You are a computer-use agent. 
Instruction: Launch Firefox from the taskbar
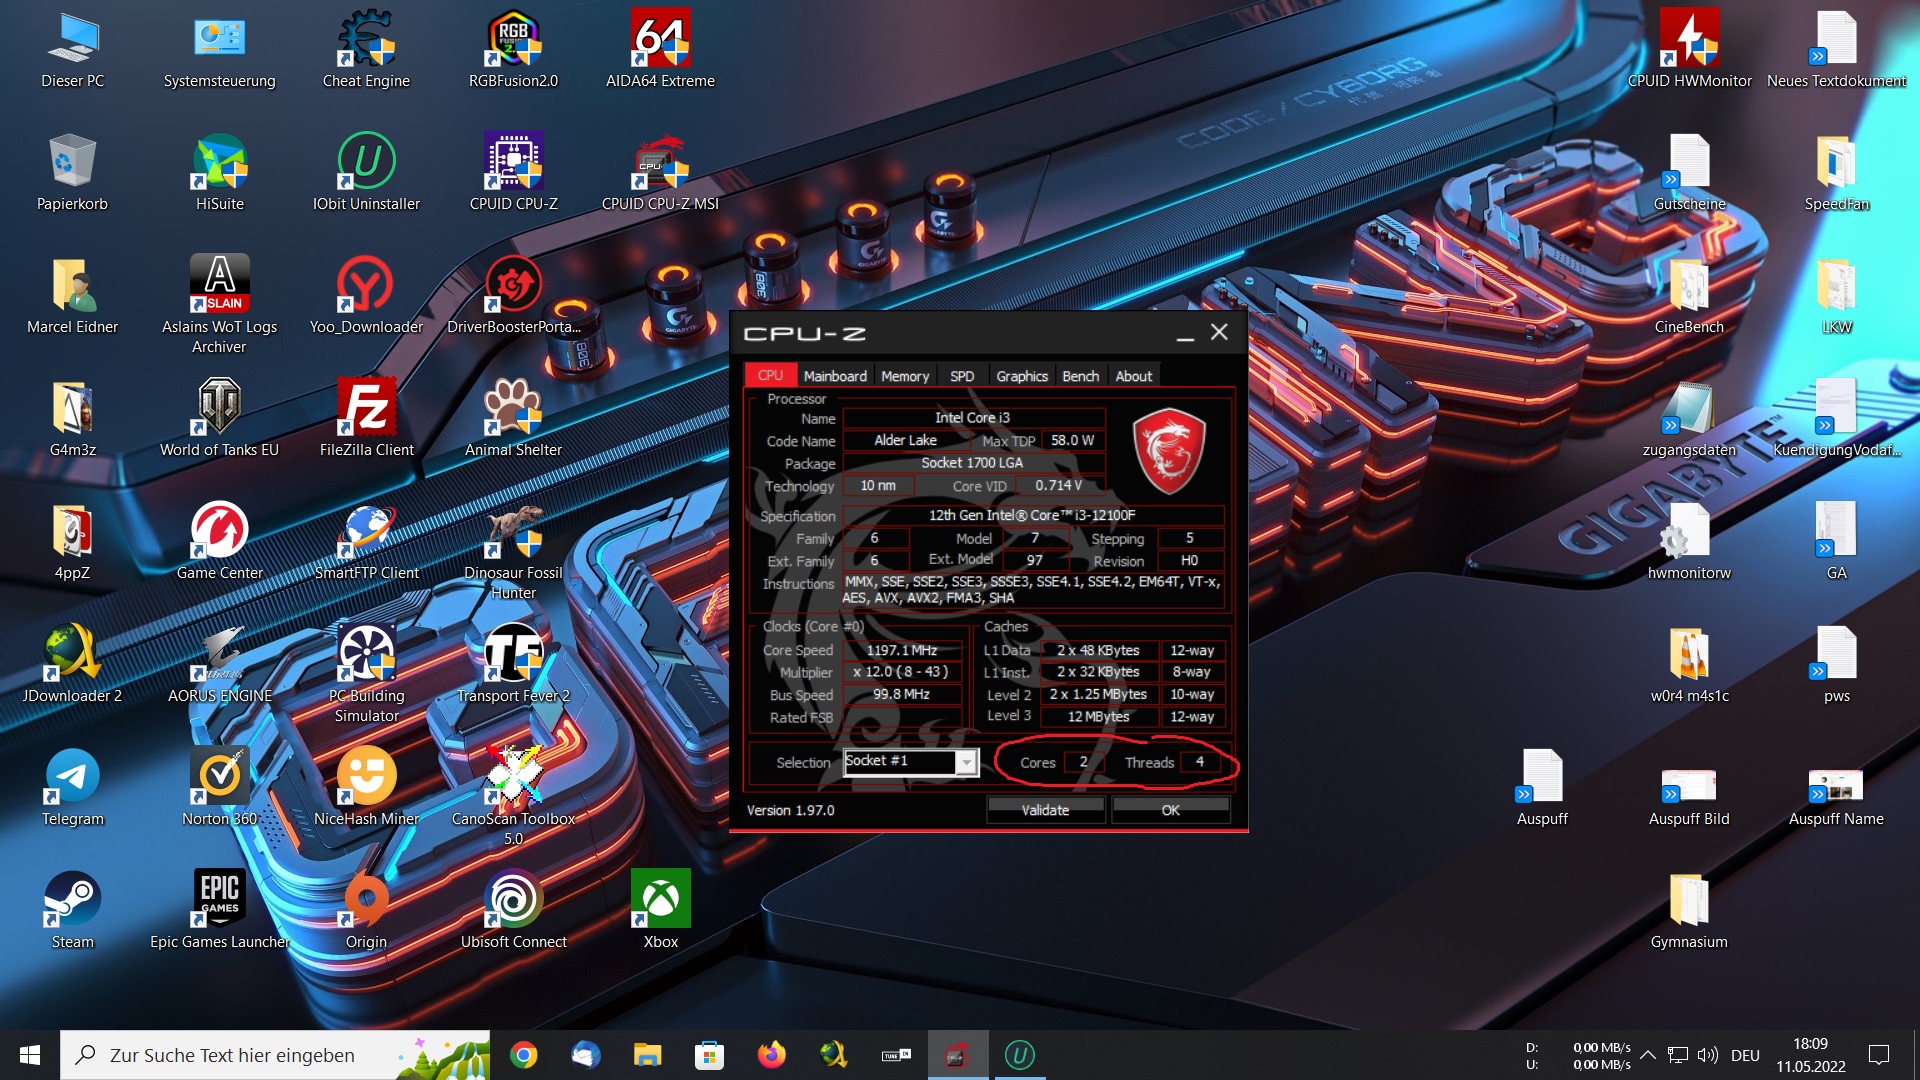771,1055
